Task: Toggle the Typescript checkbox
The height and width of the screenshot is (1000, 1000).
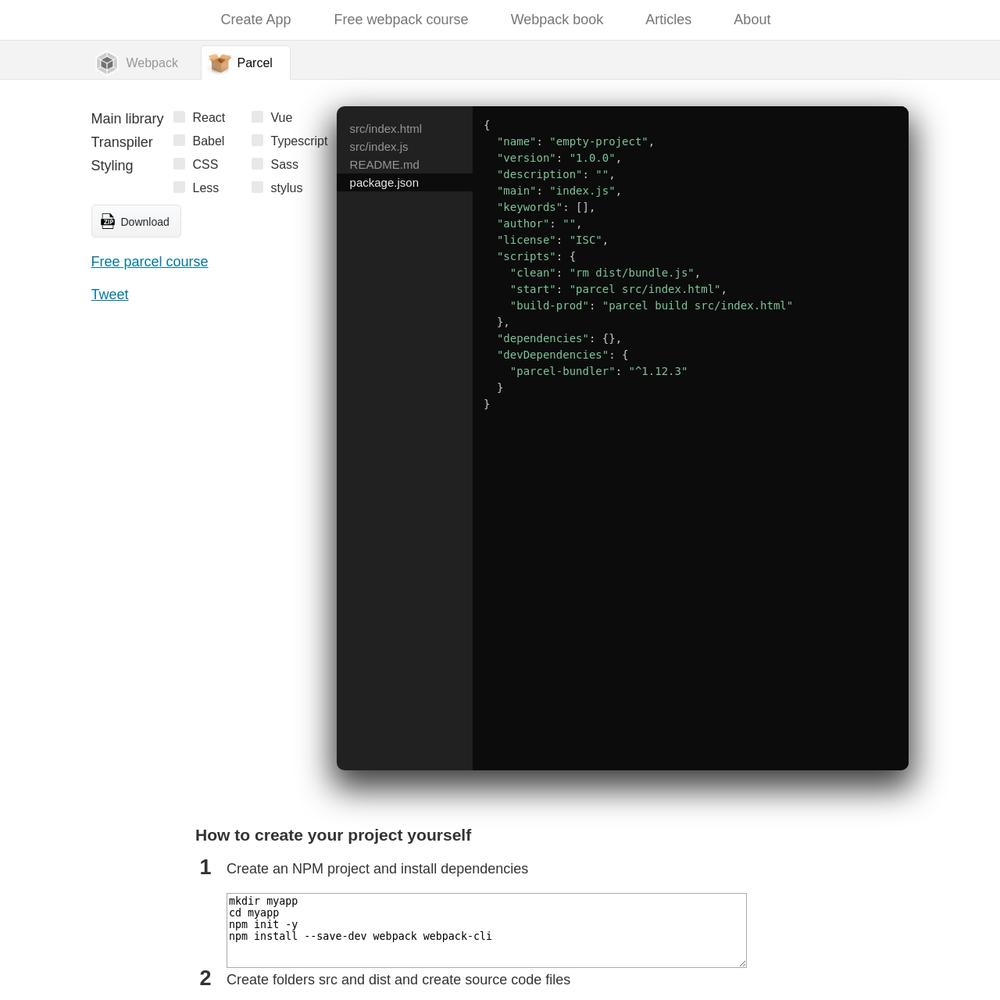Action: coord(257,140)
